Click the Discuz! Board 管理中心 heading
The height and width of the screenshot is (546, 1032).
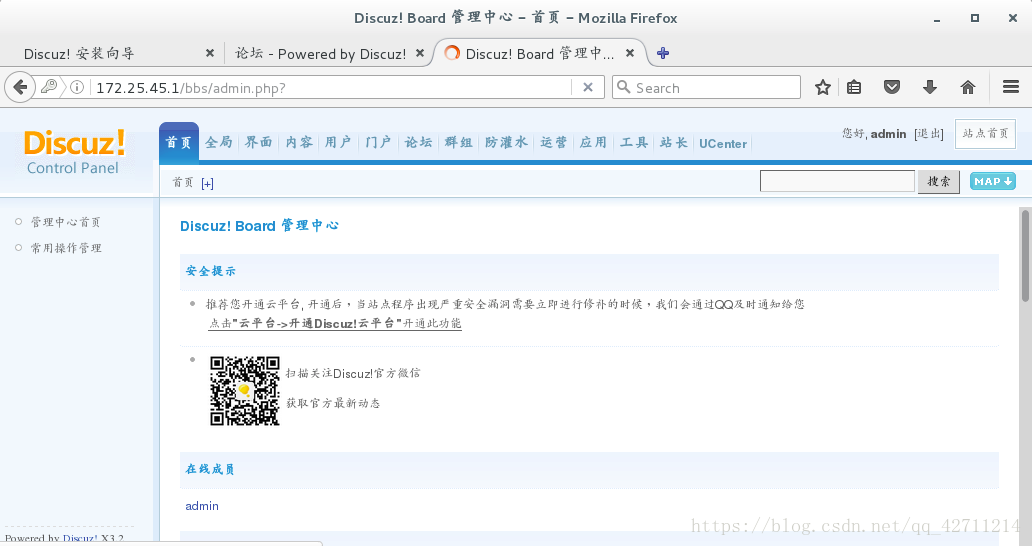(x=259, y=226)
